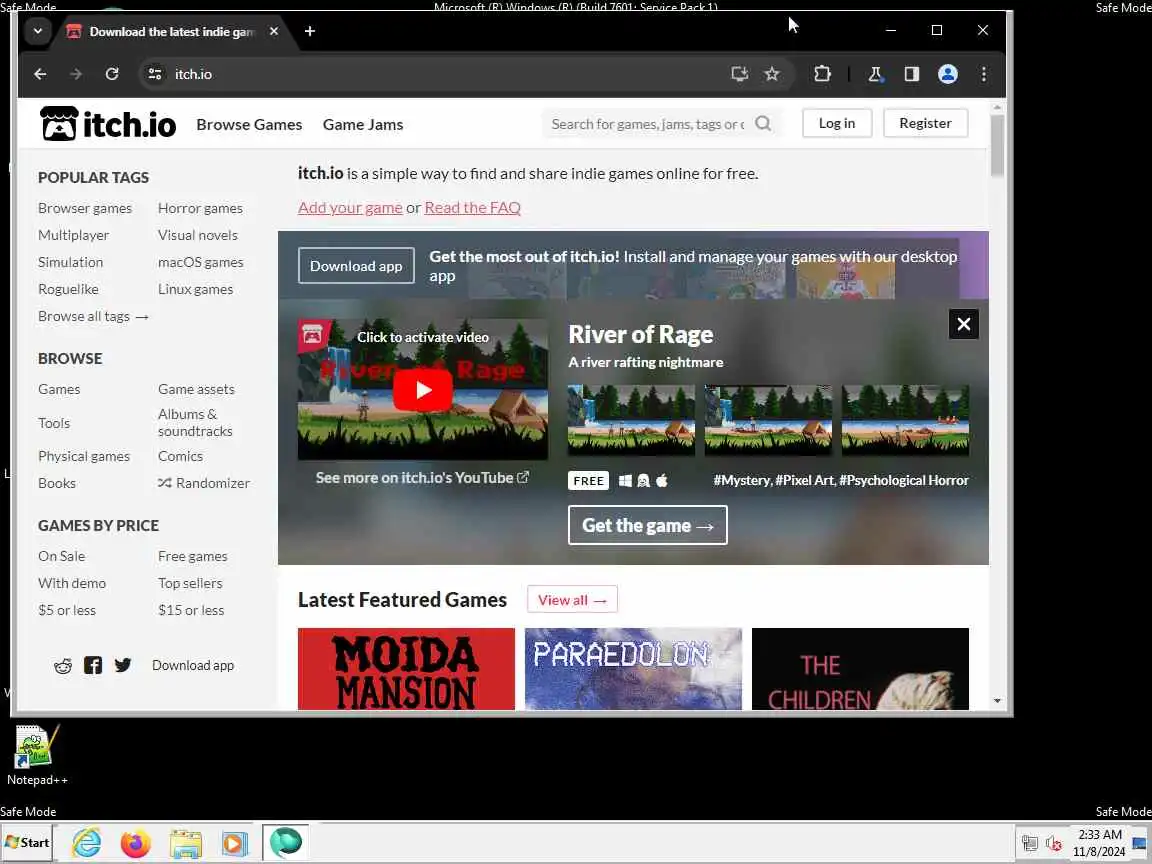Go back with the browser back arrow
Viewport: 1152px width, 864px height.
pos(40,74)
